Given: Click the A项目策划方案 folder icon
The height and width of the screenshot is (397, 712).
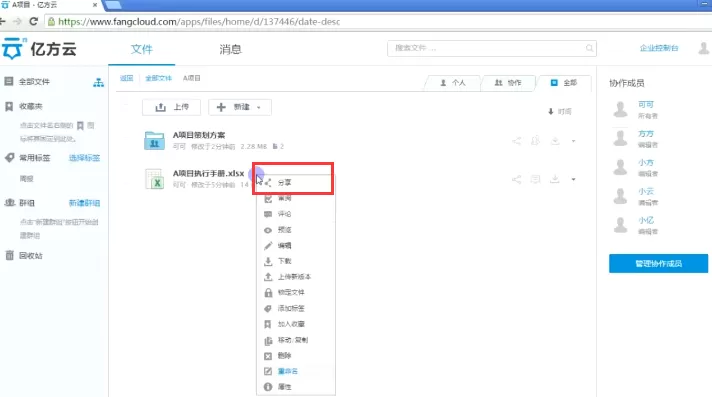Looking at the screenshot, I should (x=154, y=140).
